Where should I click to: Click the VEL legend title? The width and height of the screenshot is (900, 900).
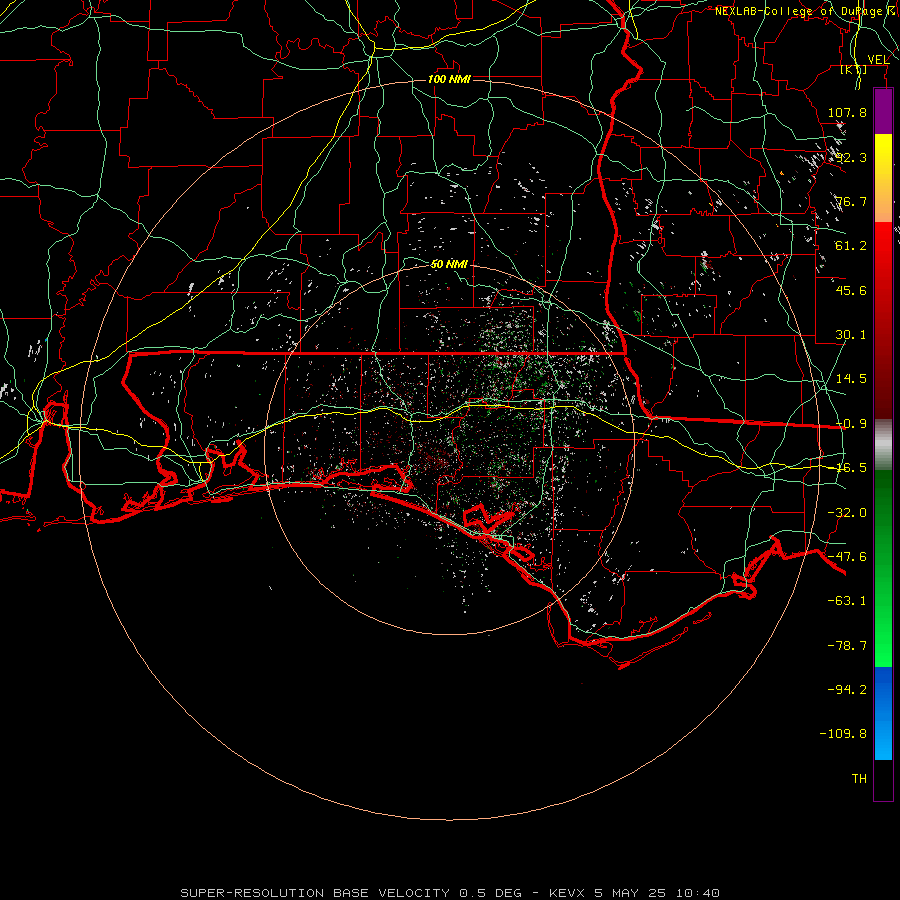tap(878, 59)
